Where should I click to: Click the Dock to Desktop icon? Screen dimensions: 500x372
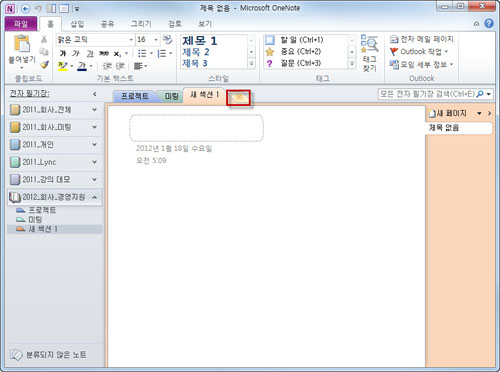[51, 8]
